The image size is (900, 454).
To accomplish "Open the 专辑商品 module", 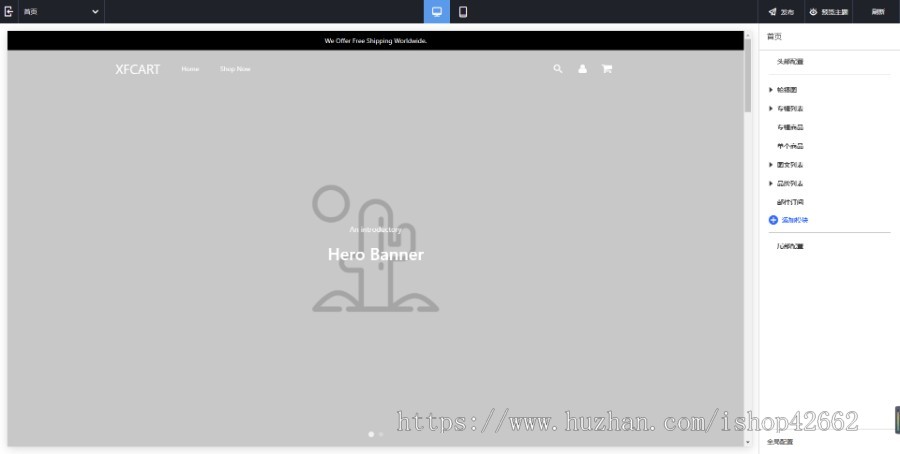I will (790, 127).
